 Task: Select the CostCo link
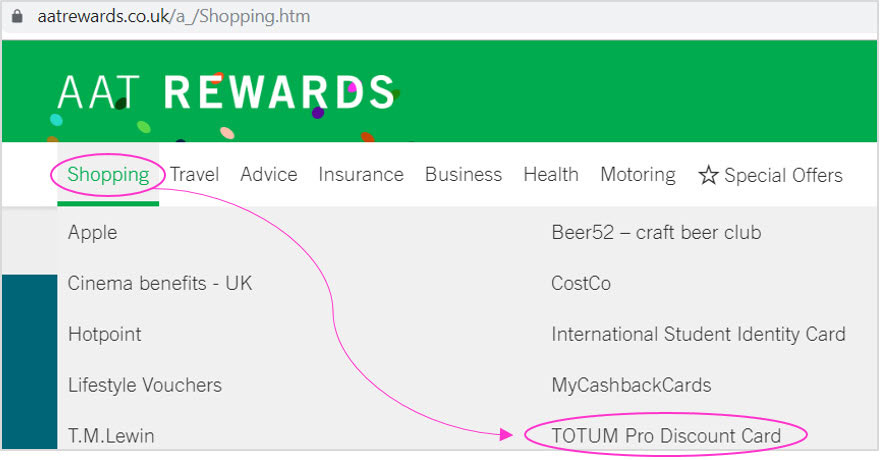(x=581, y=283)
